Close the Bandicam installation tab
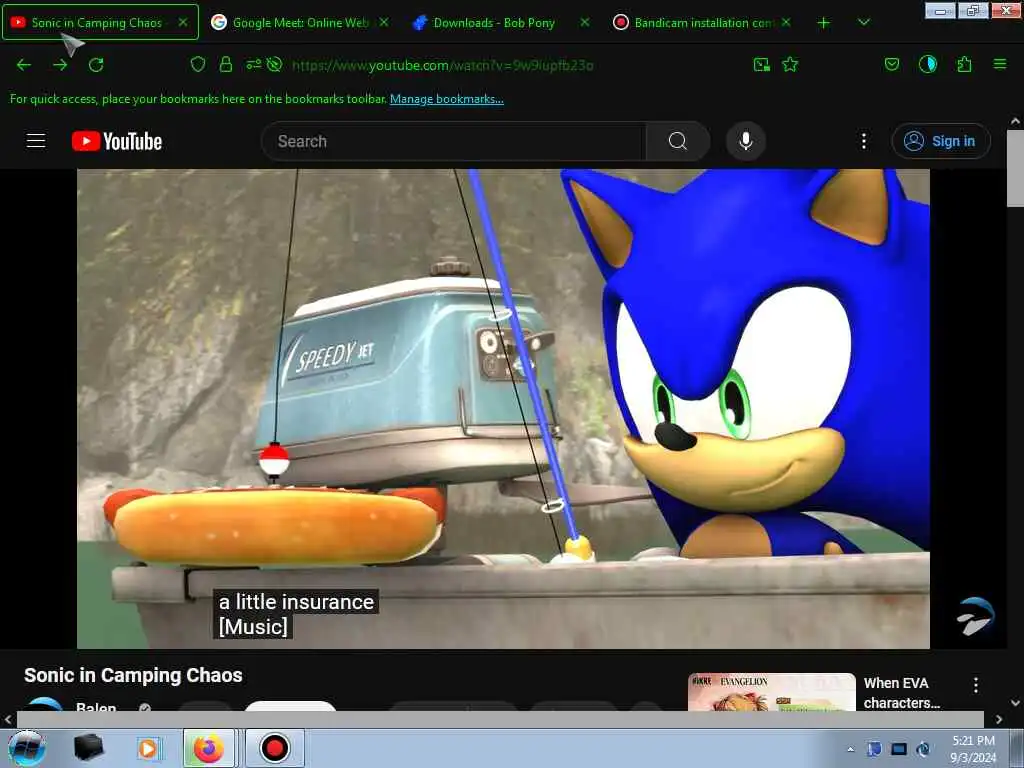The image size is (1024, 768). pos(786,22)
